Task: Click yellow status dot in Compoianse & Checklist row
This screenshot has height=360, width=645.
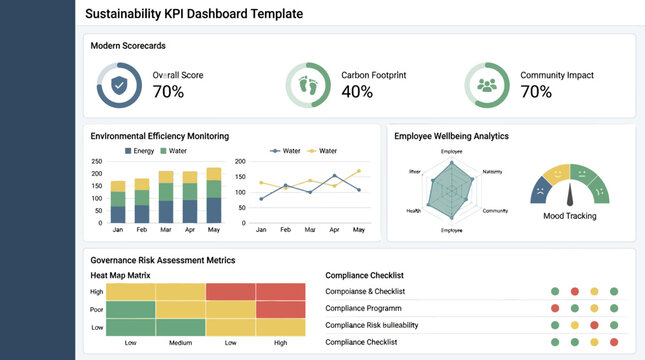Action: [594, 291]
